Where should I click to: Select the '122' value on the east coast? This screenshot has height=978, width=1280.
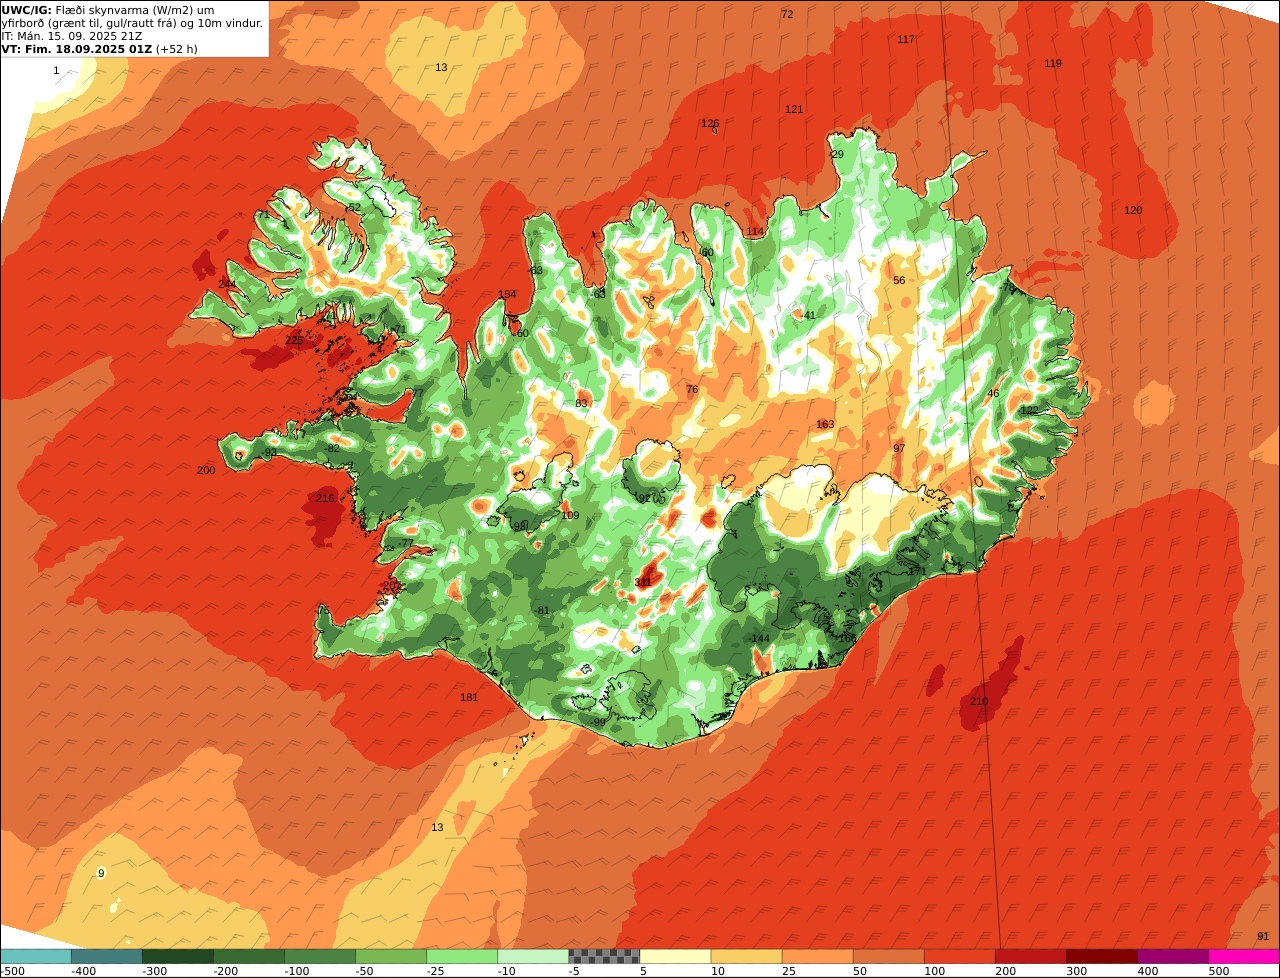(x=1029, y=411)
